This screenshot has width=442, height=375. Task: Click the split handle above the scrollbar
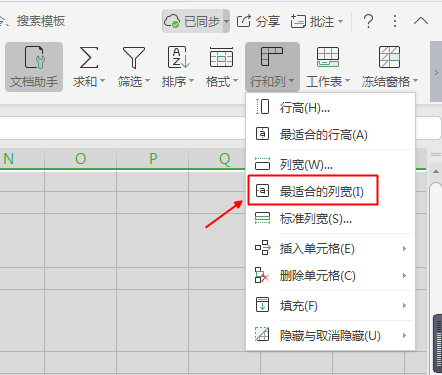(x=436, y=155)
